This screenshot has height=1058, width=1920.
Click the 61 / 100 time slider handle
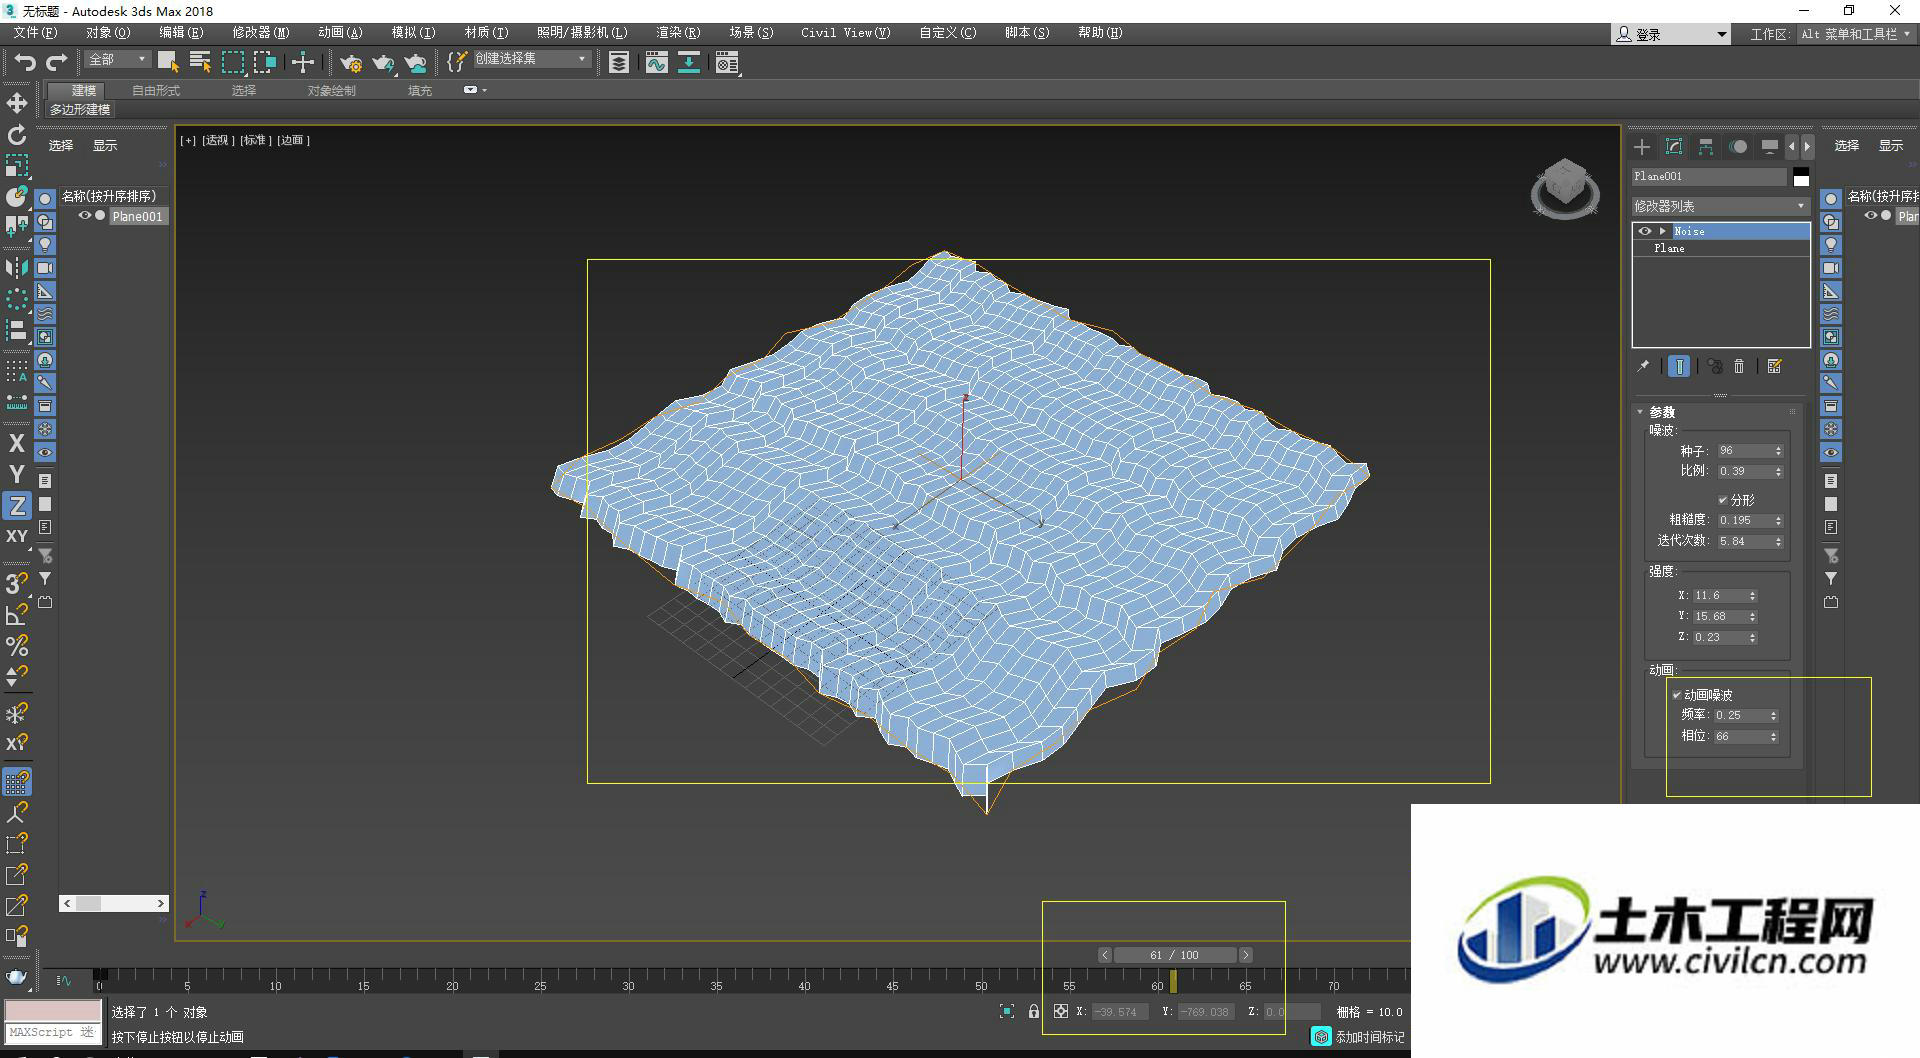click(1175, 955)
